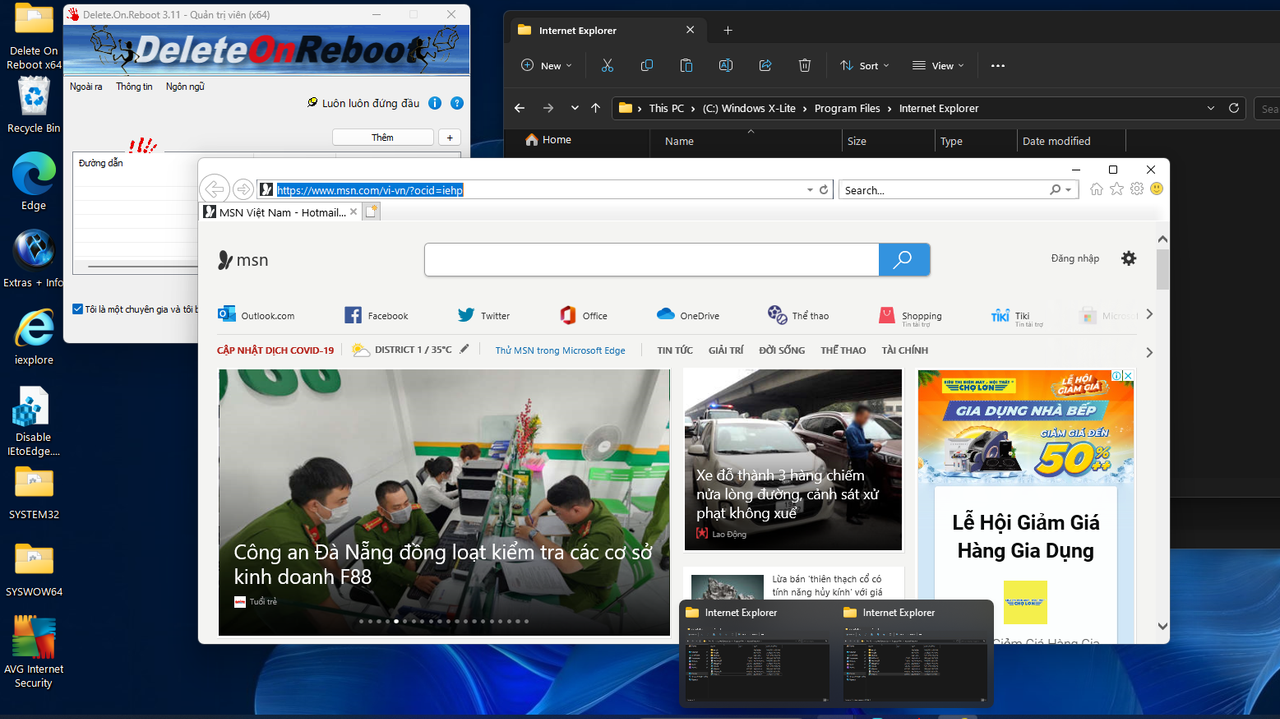Click the blue help question icon in DeleteOnReboot
The image size is (1280, 719).
click(x=457, y=103)
